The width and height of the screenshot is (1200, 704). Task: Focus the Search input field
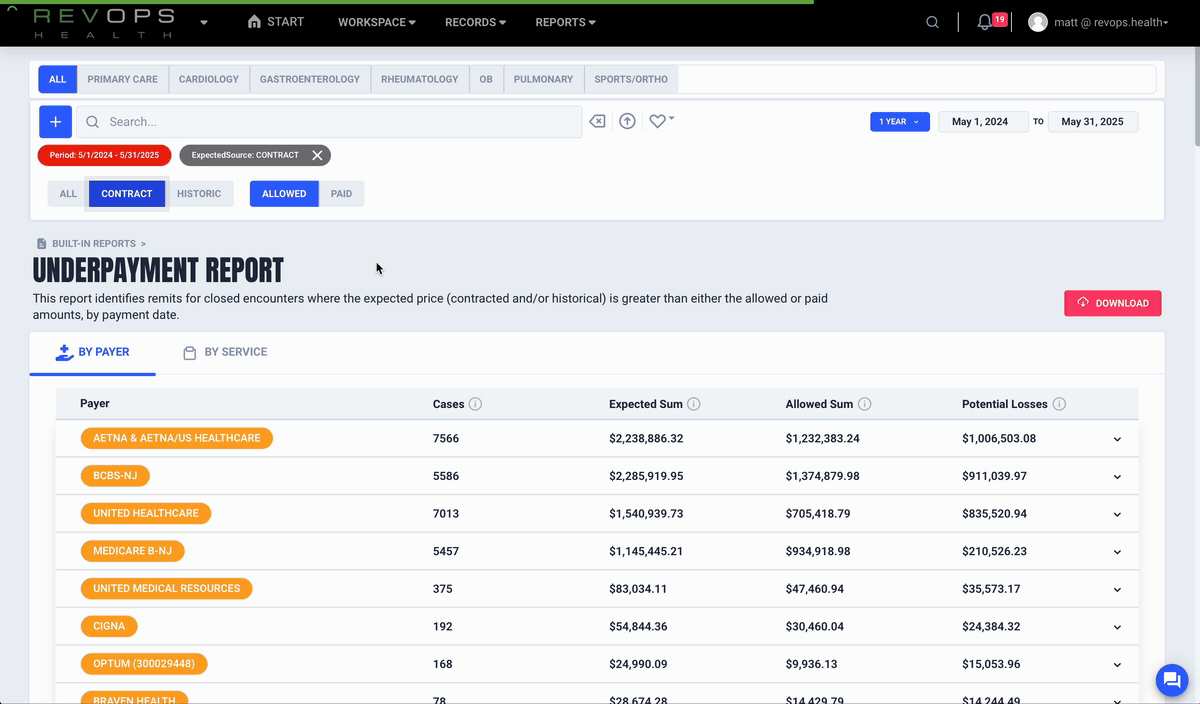click(x=329, y=122)
